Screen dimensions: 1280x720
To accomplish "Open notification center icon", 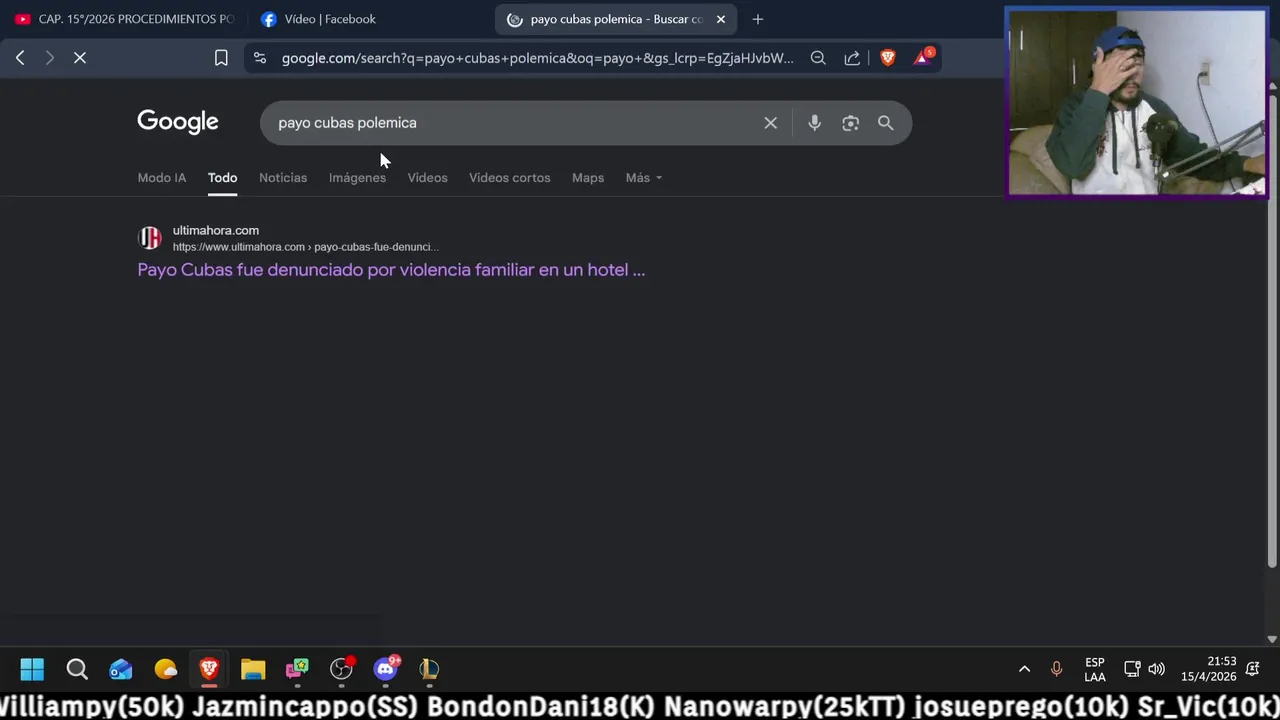I will coord(1252,669).
